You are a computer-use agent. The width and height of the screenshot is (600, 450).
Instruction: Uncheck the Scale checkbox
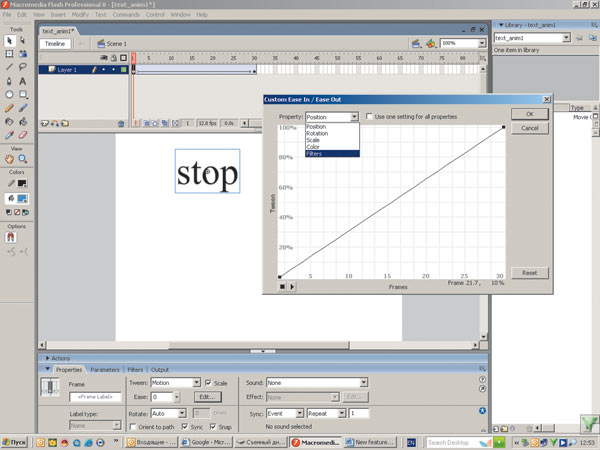pyautogui.click(x=208, y=383)
